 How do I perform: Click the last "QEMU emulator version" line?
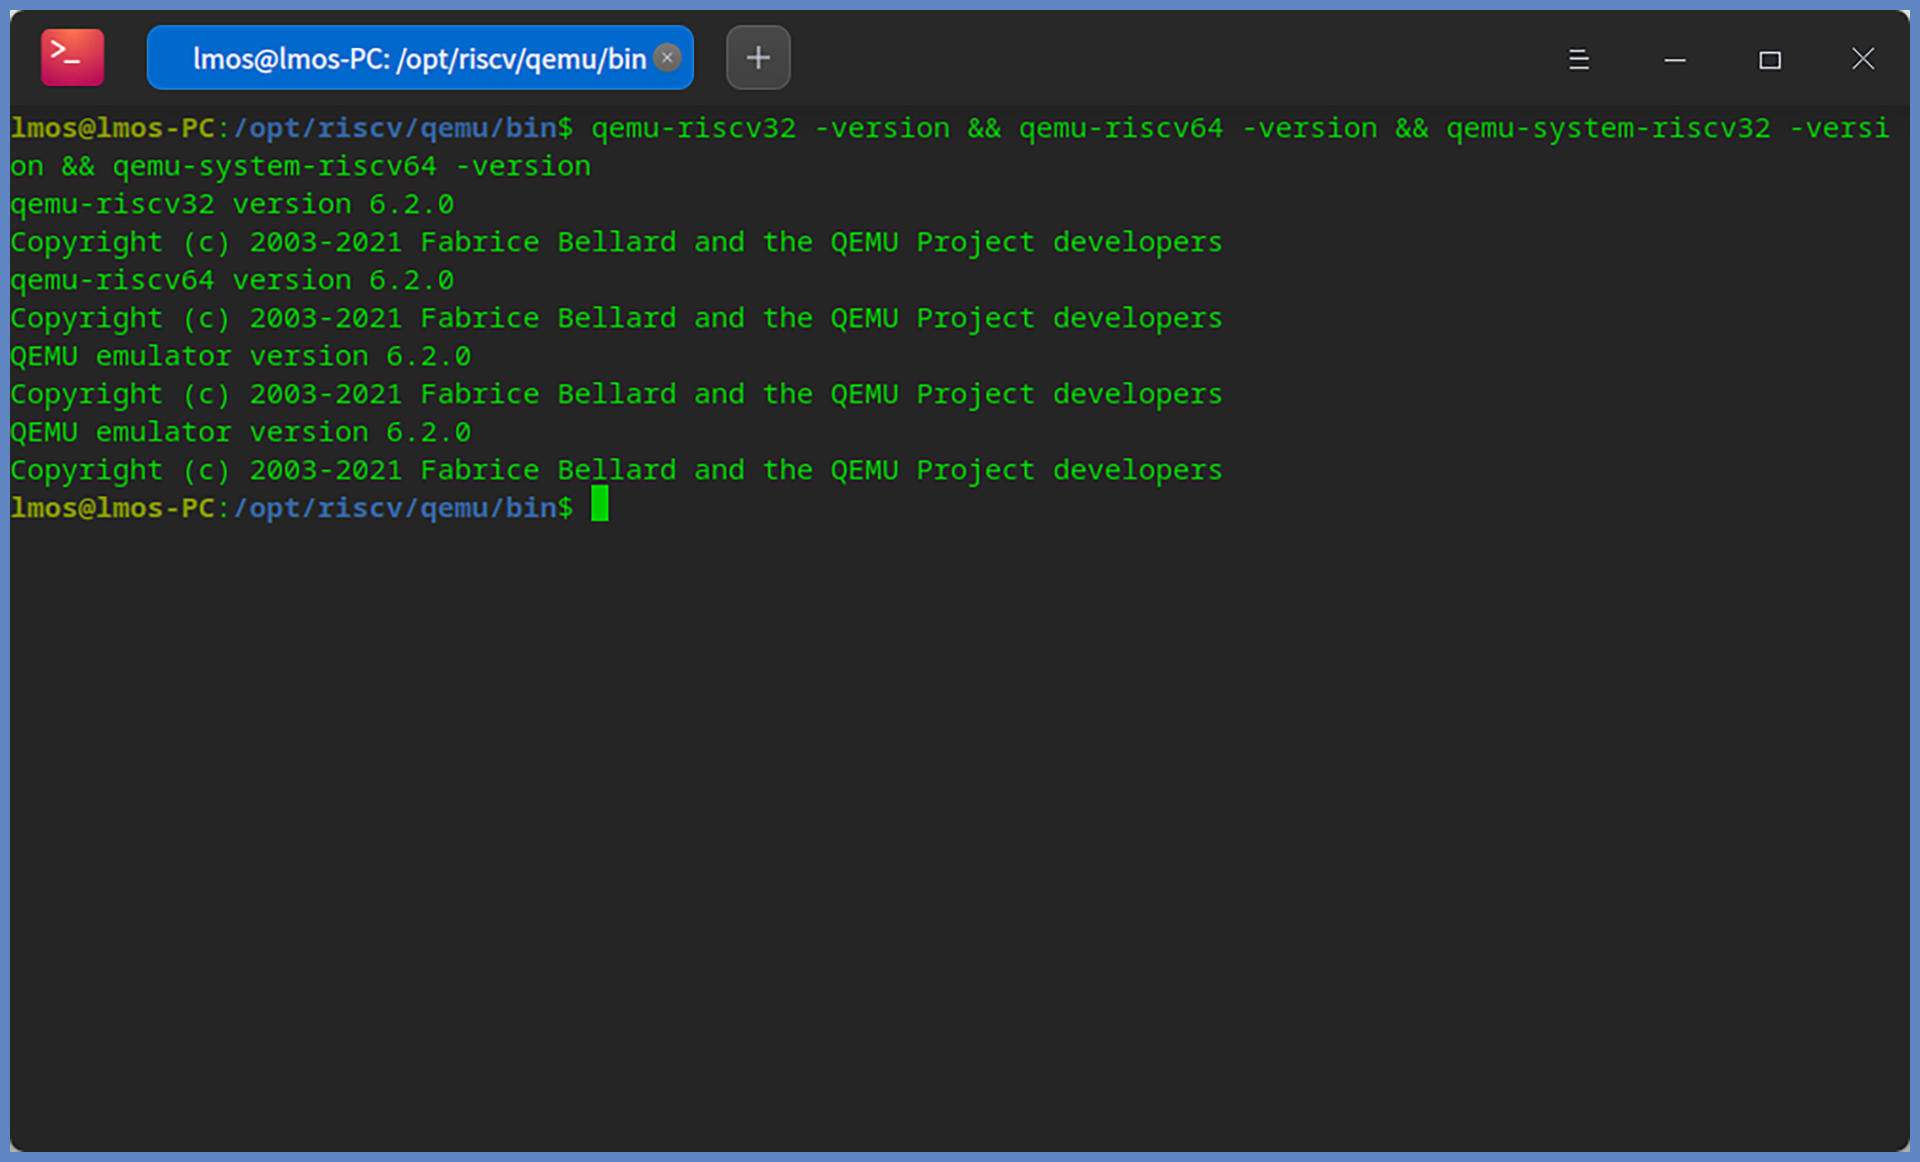tap(240, 433)
